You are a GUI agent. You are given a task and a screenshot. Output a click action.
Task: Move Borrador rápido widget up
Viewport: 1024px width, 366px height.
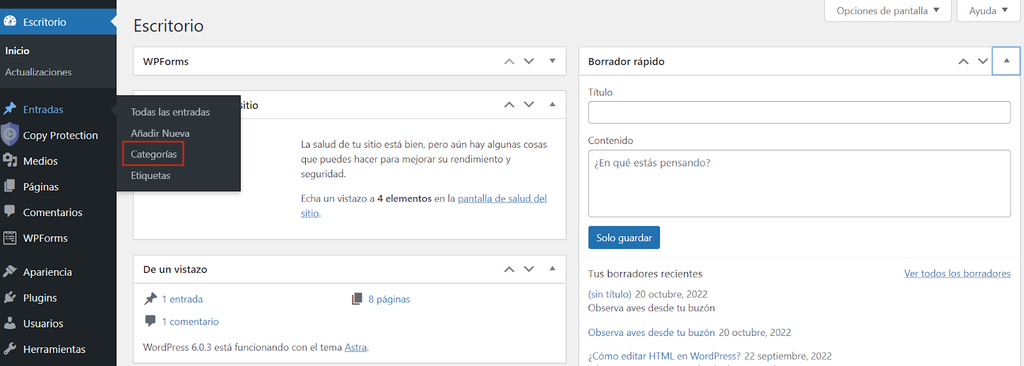tap(963, 61)
